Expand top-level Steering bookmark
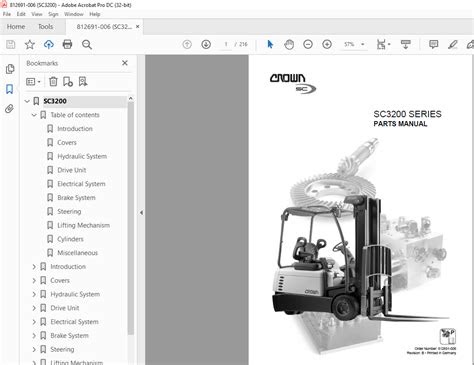The image size is (474, 365). click(34, 350)
